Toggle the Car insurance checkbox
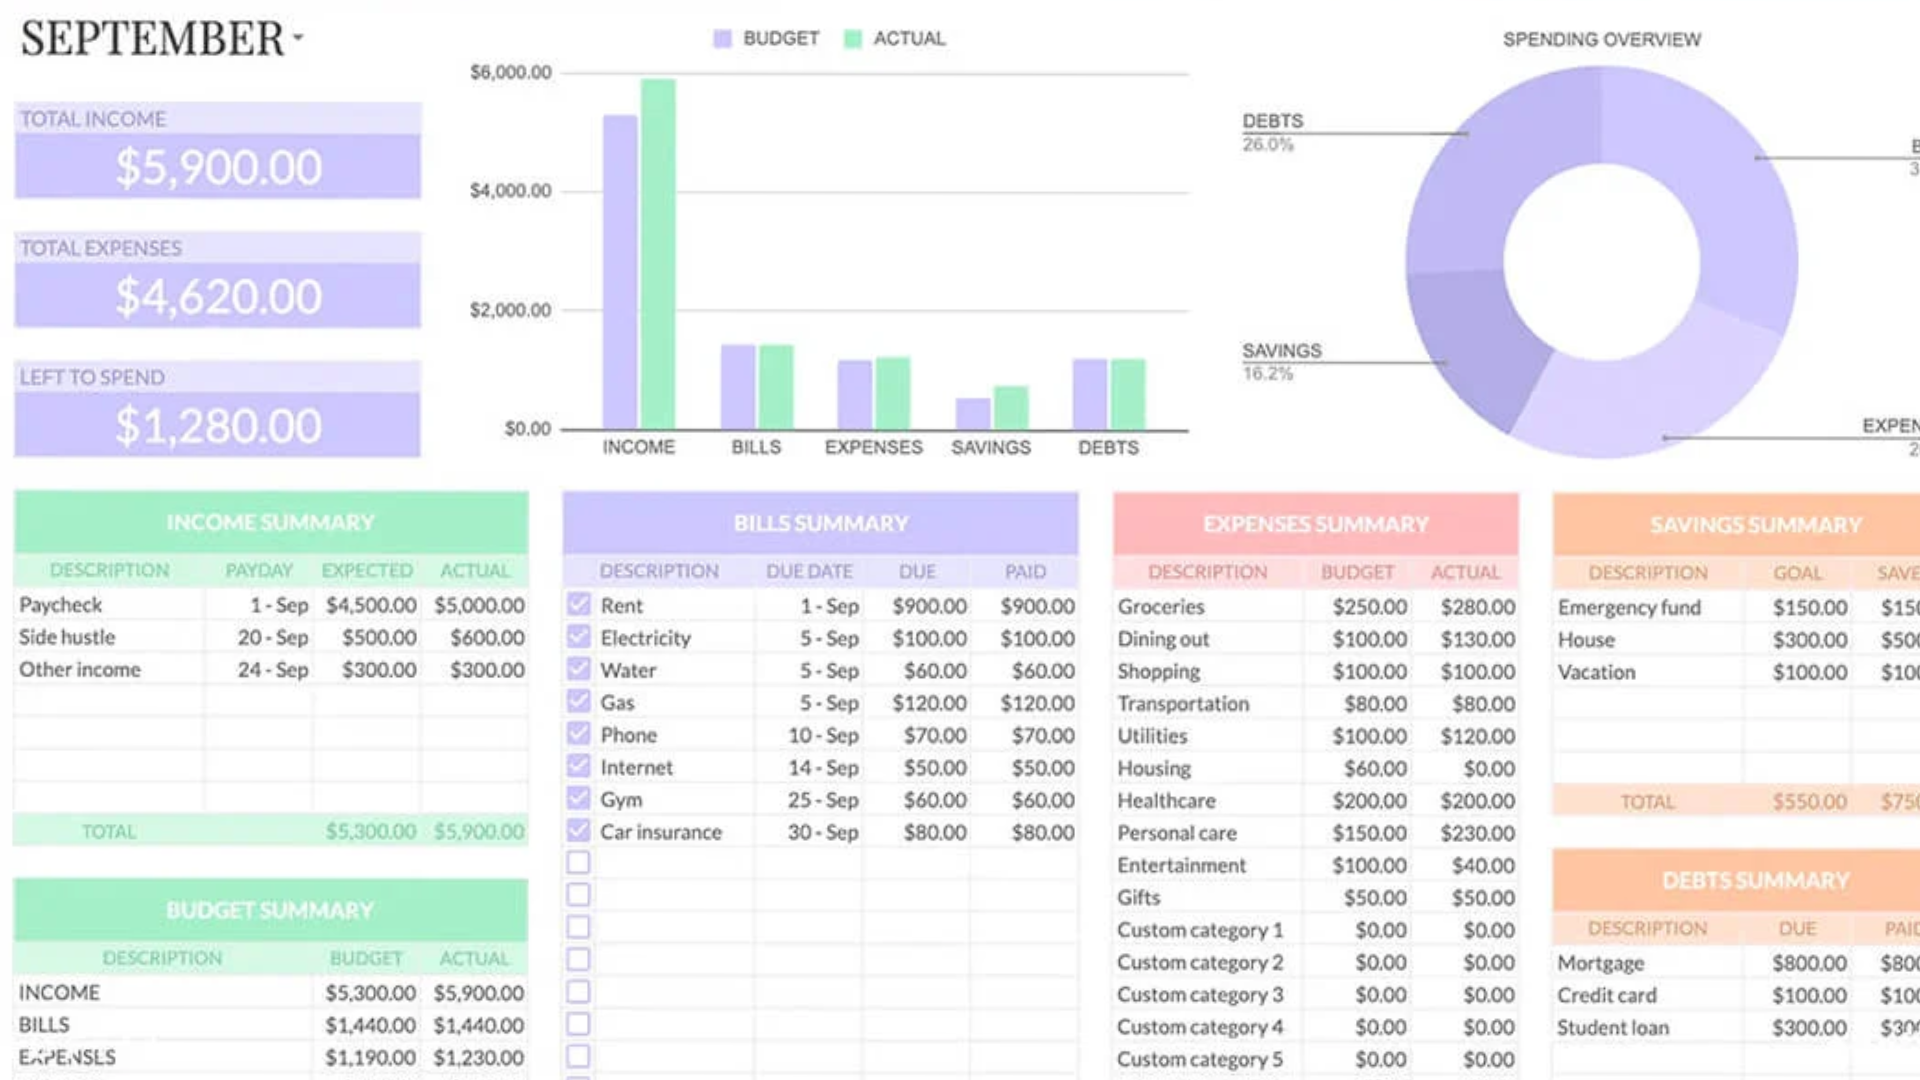 578,830
